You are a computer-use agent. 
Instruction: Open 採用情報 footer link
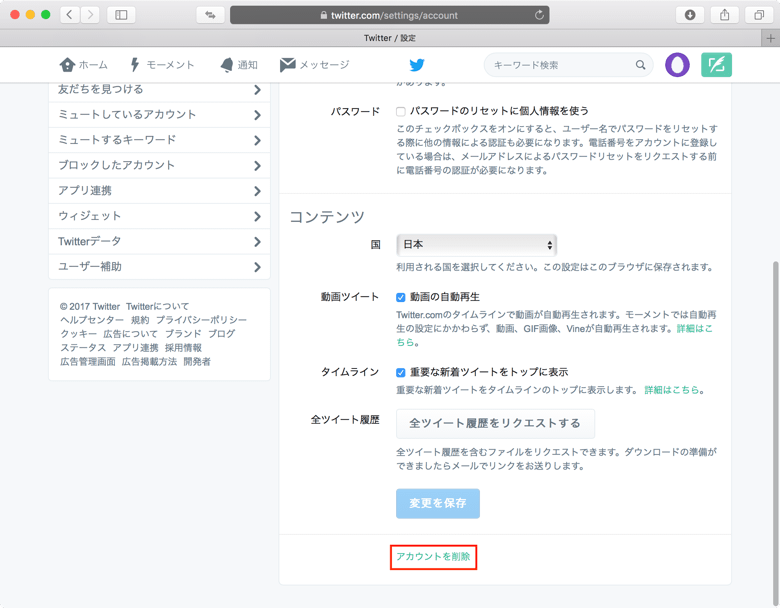(183, 348)
